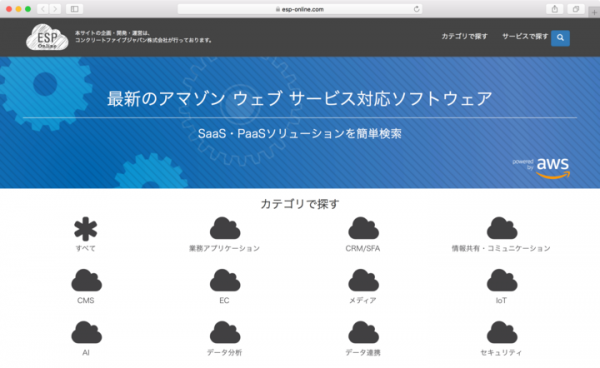Click the Safari share button
Viewport: 600px width, 368px height.
point(554,9)
